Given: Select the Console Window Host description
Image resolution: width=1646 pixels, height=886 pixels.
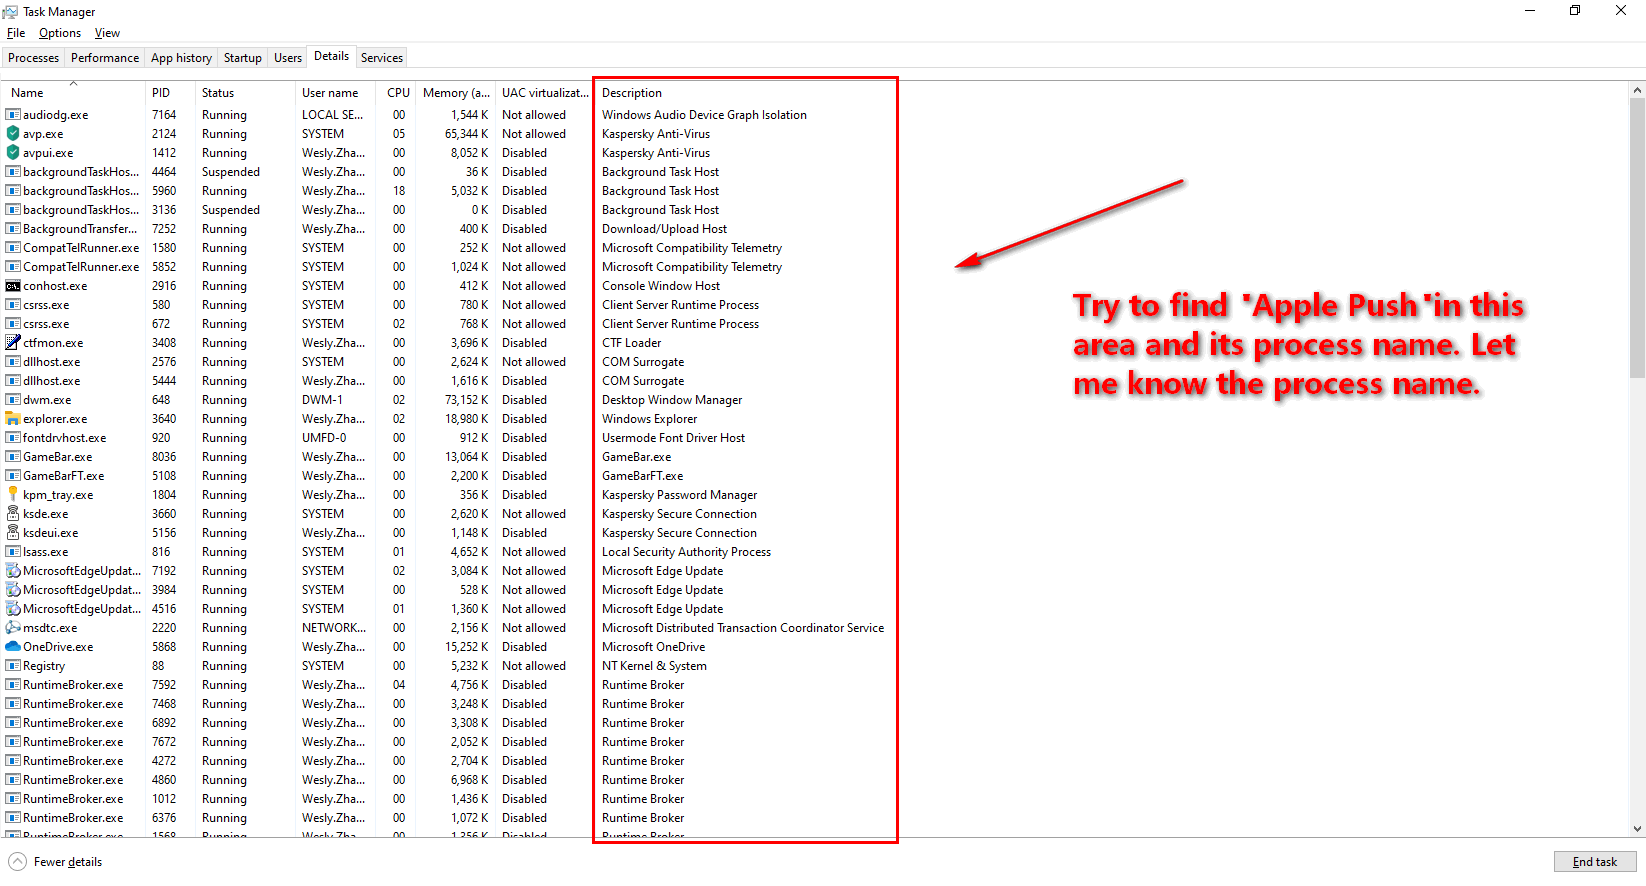Looking at the screenshot, I should point(661,286).
